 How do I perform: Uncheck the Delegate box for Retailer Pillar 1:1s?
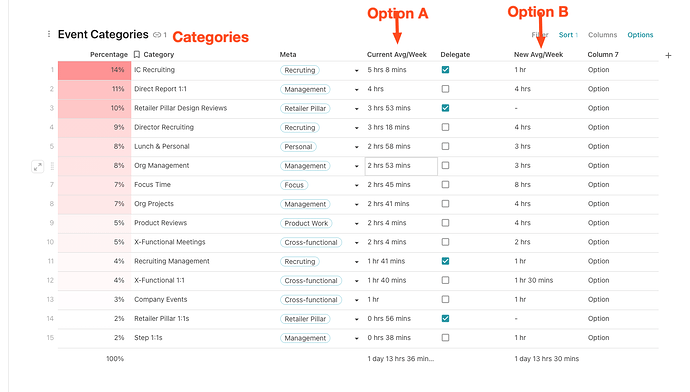tap(445, 319)
